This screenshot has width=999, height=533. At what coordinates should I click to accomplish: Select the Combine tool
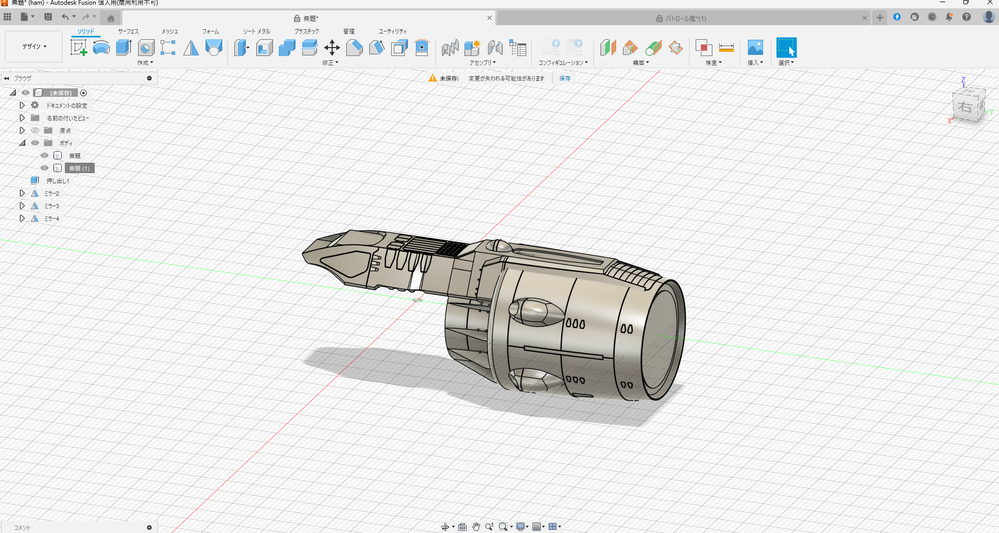point(287,48)
